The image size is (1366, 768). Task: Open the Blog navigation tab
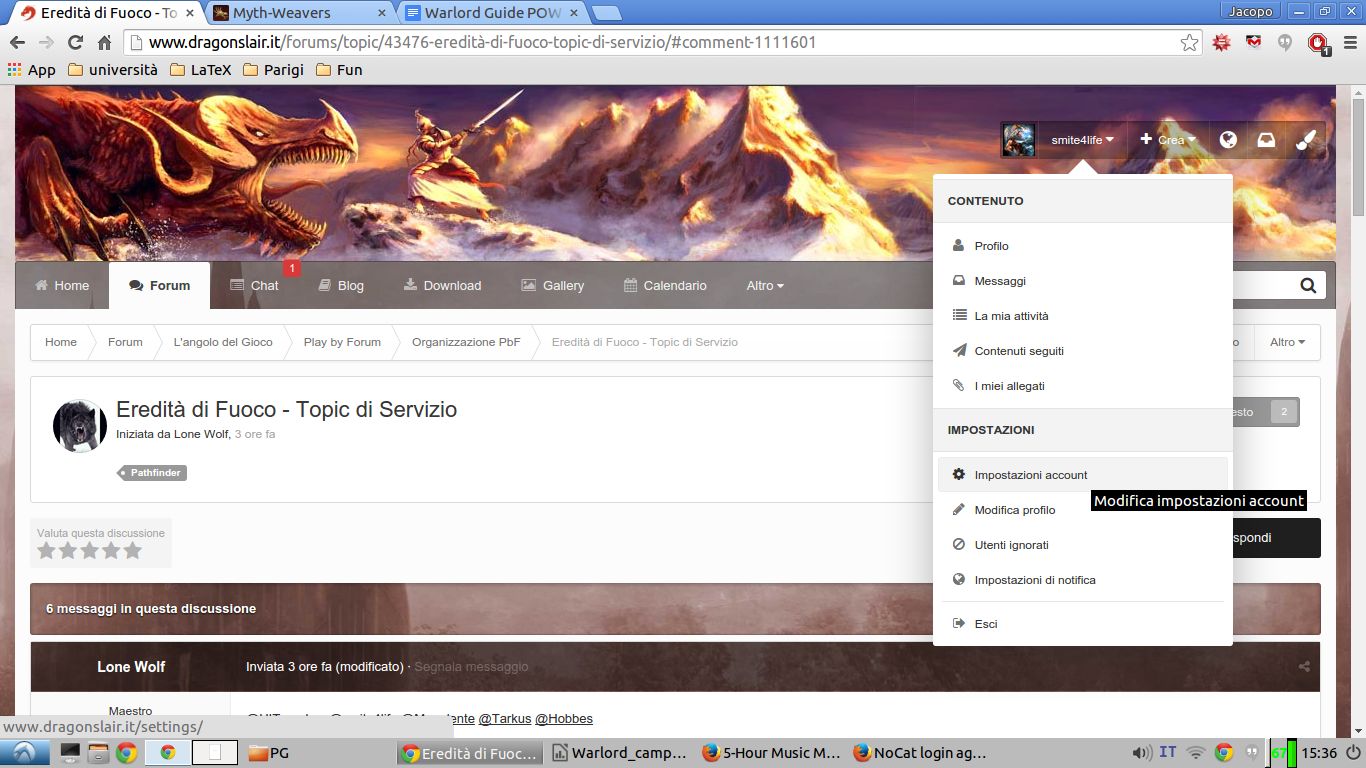(341, 286)
